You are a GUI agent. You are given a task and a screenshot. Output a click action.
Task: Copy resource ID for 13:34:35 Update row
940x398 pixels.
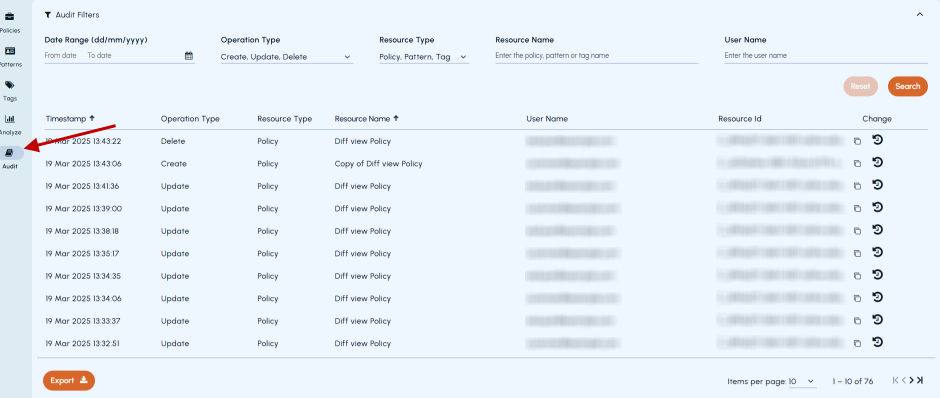pos(857,276)
